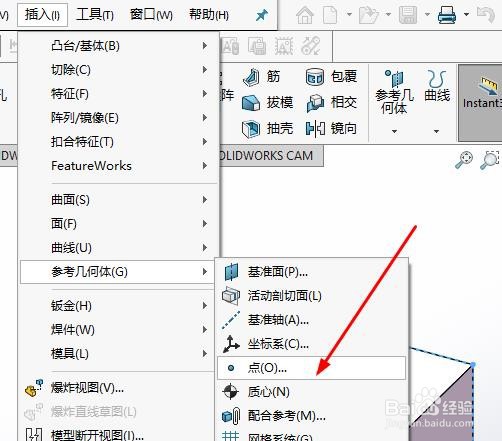502x441 pixels.
Task: Click the 筋 (Rib) tool icon
Action: coord(251,77)
